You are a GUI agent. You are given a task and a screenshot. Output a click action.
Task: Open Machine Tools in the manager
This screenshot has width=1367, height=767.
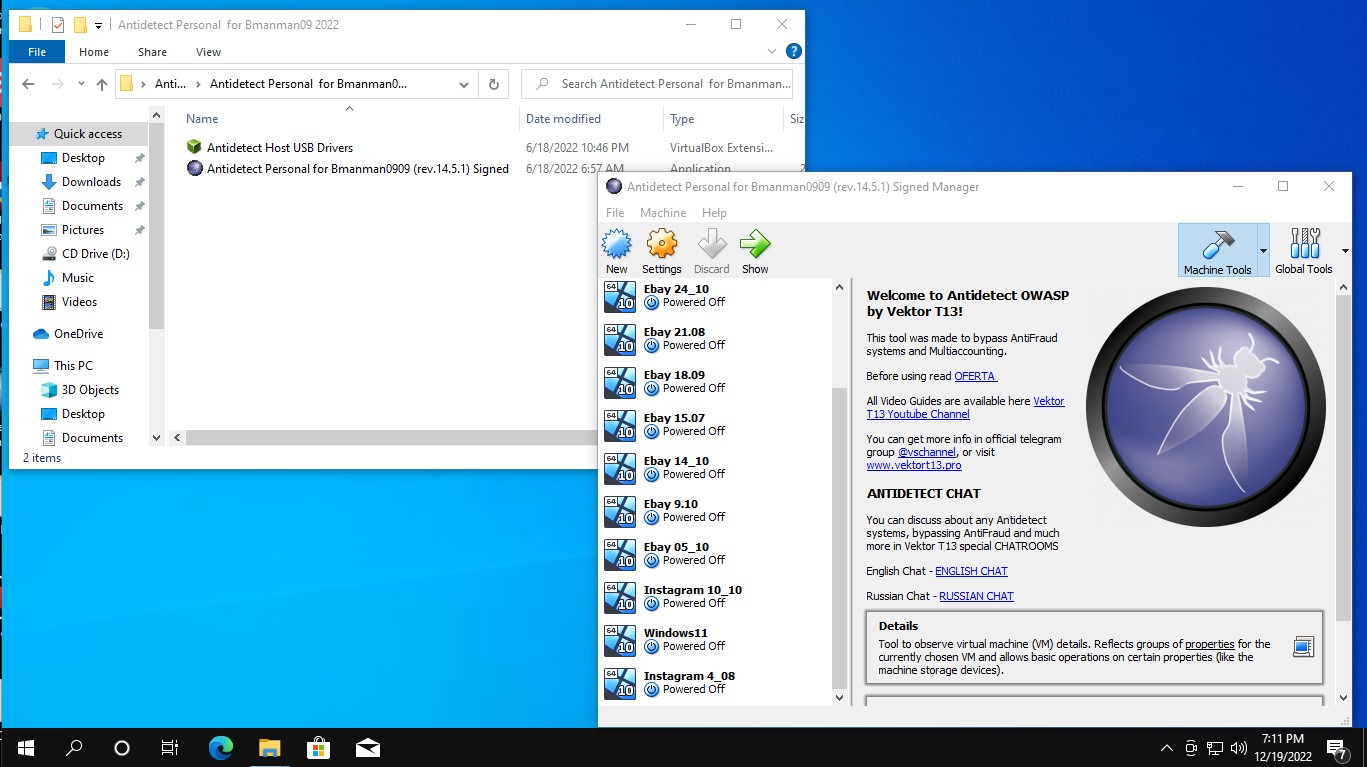[1220, 249]
